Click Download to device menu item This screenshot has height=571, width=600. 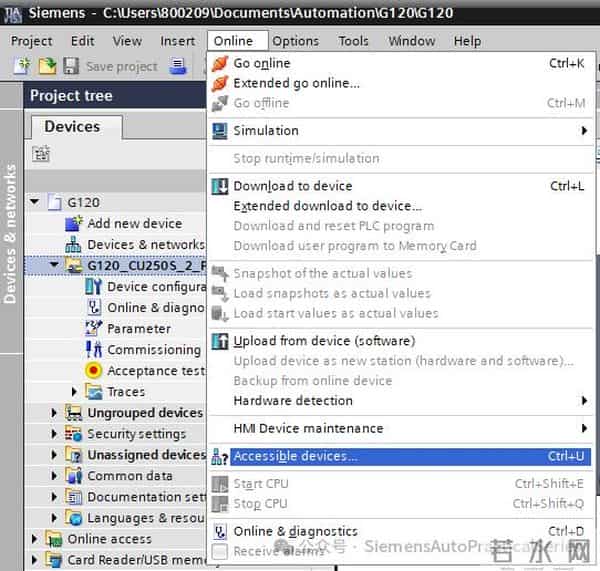click(x=292, y=186)
